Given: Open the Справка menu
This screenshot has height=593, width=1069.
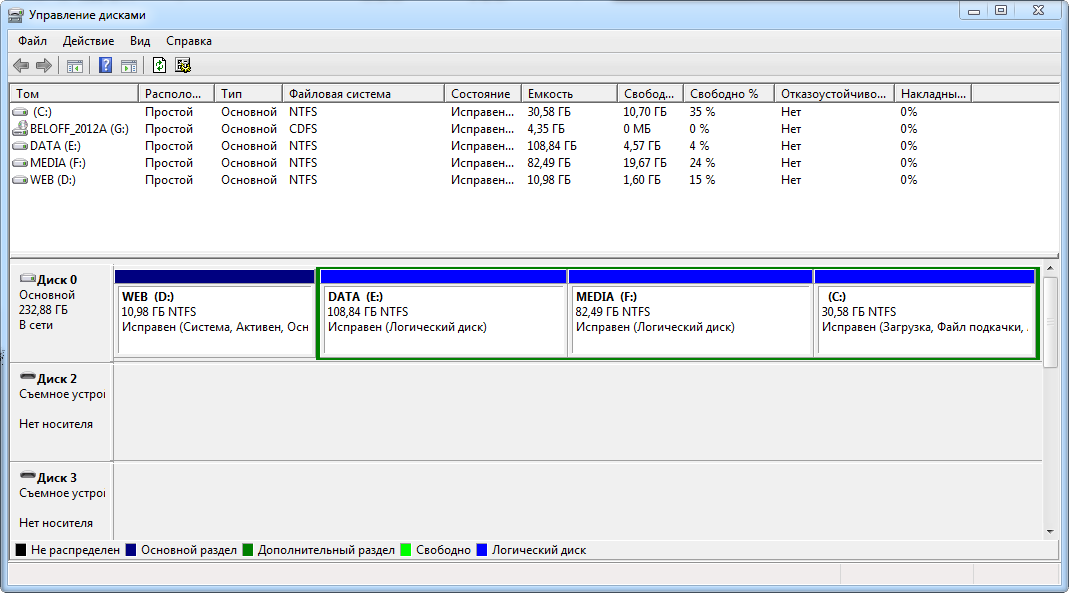Looking at the screenshot, I should pyautogui.click(x=189, y=41).
